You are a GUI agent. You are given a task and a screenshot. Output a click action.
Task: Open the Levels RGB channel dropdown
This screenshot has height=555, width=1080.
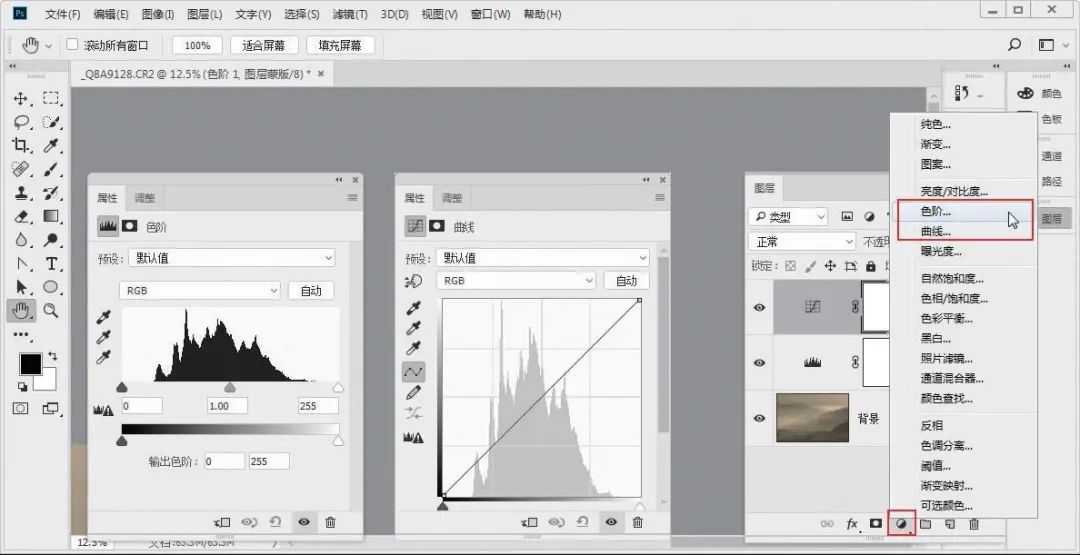(200, 291)
